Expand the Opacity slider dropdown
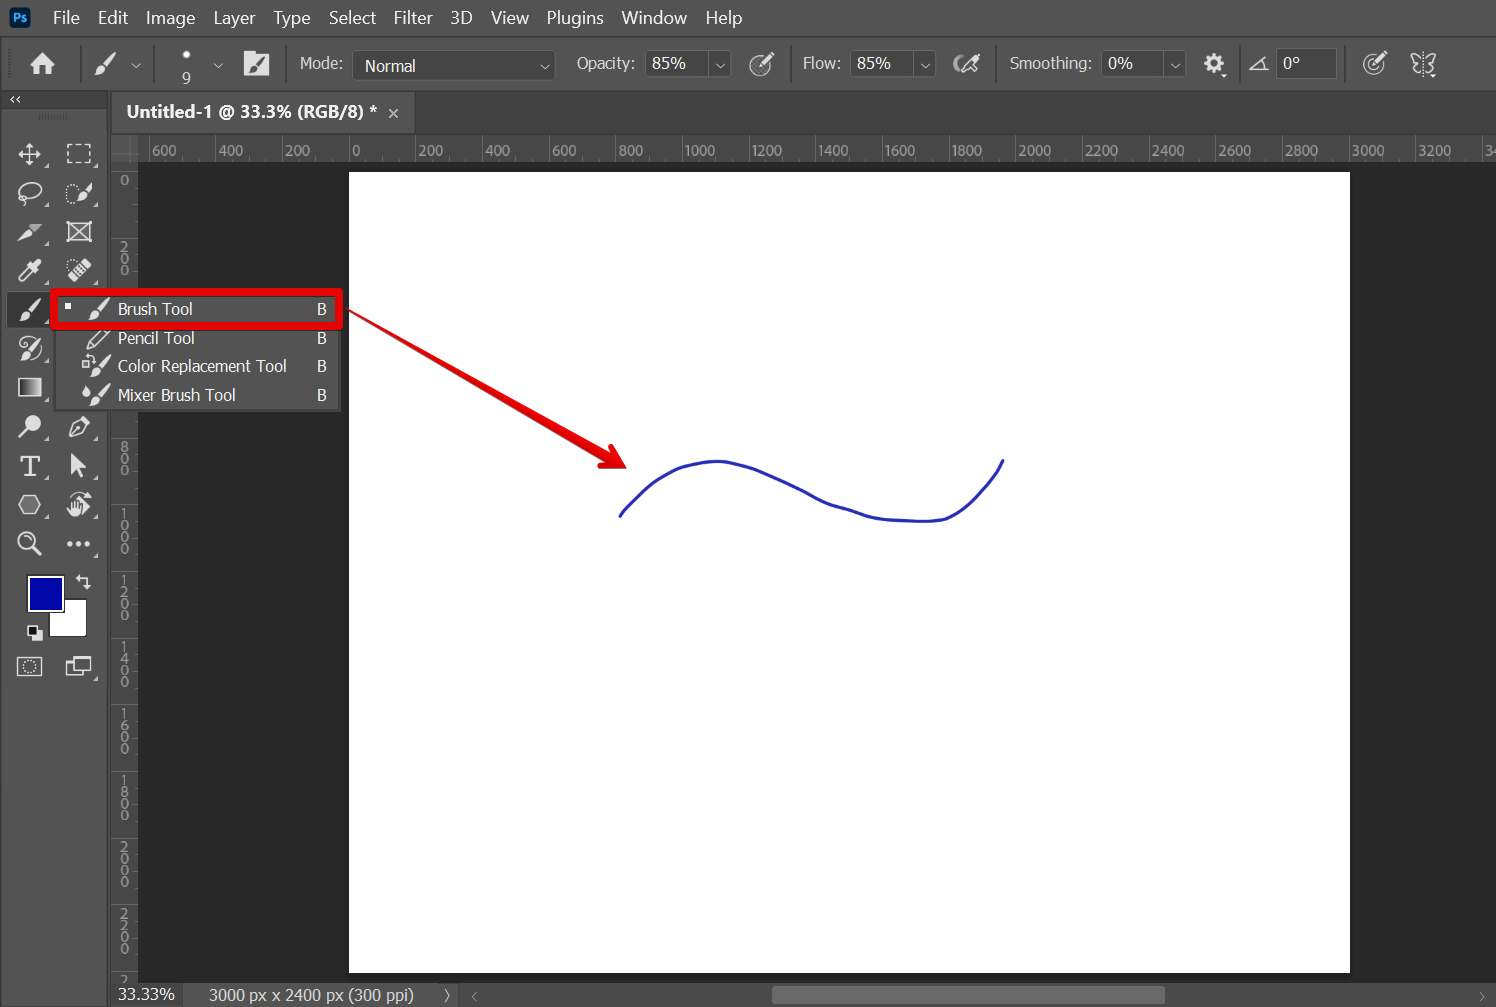 (x=720, y=65)
